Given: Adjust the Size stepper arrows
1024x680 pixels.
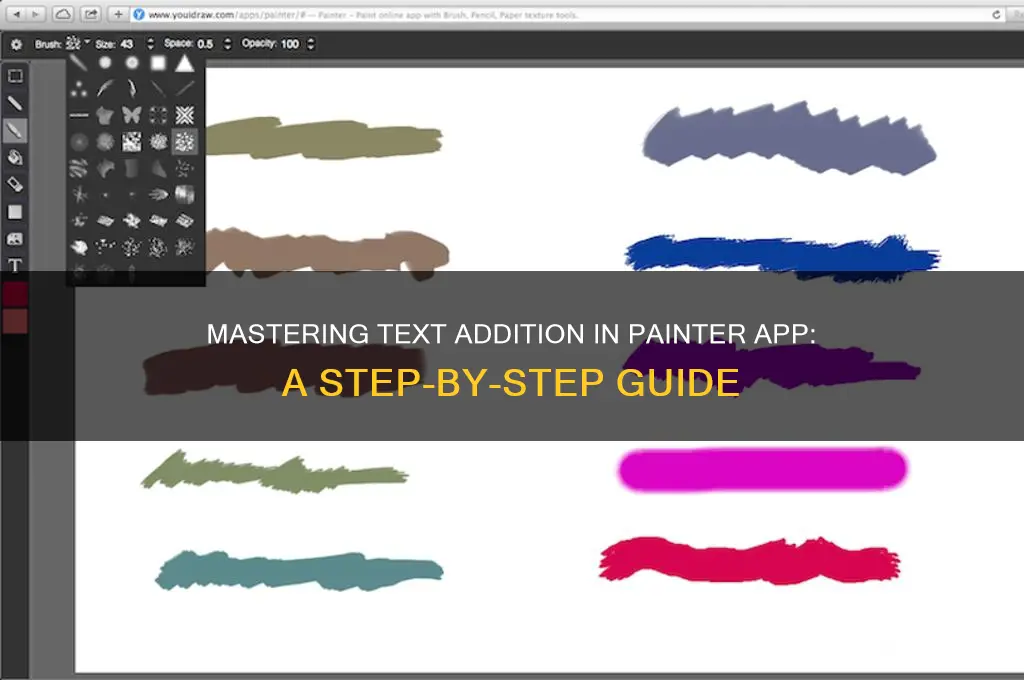Looking at the screenshot, I should 150,44.
